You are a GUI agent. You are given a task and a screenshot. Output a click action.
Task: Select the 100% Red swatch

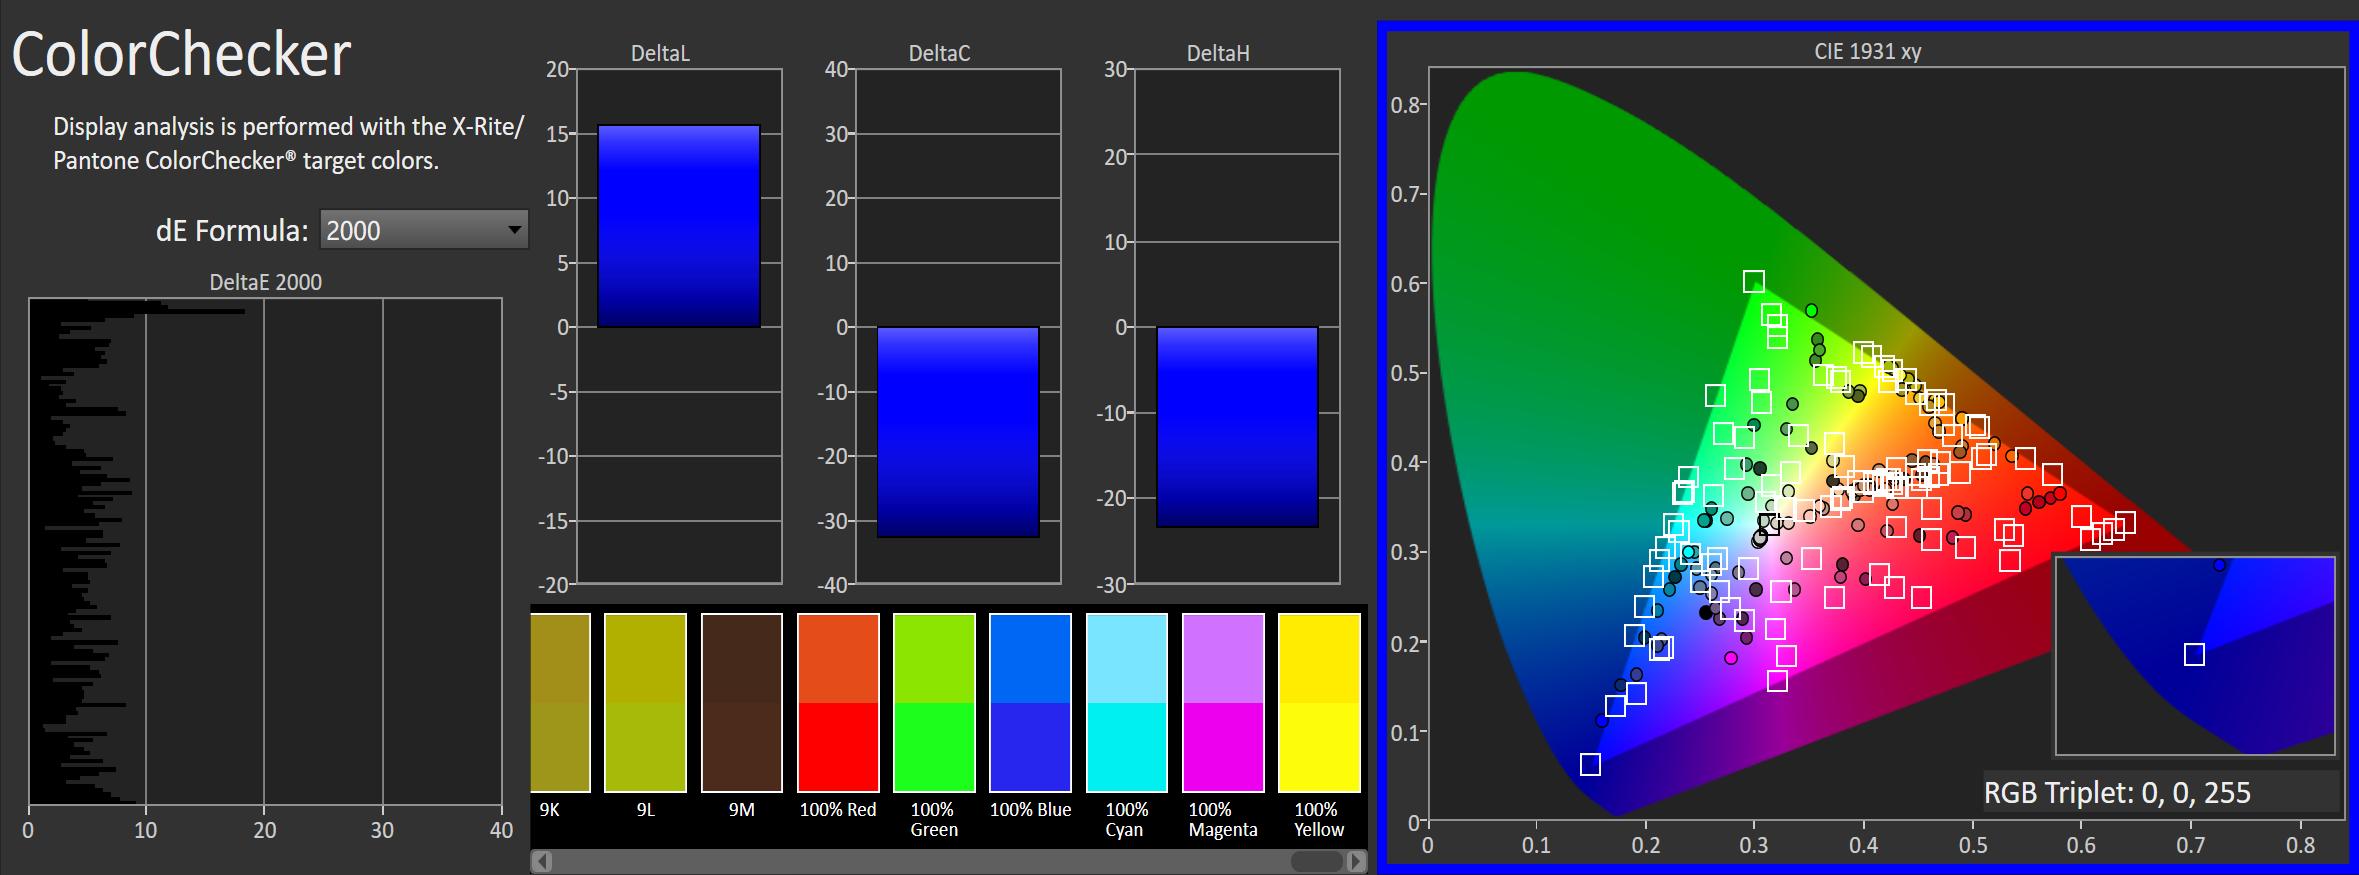pos(838,702)
